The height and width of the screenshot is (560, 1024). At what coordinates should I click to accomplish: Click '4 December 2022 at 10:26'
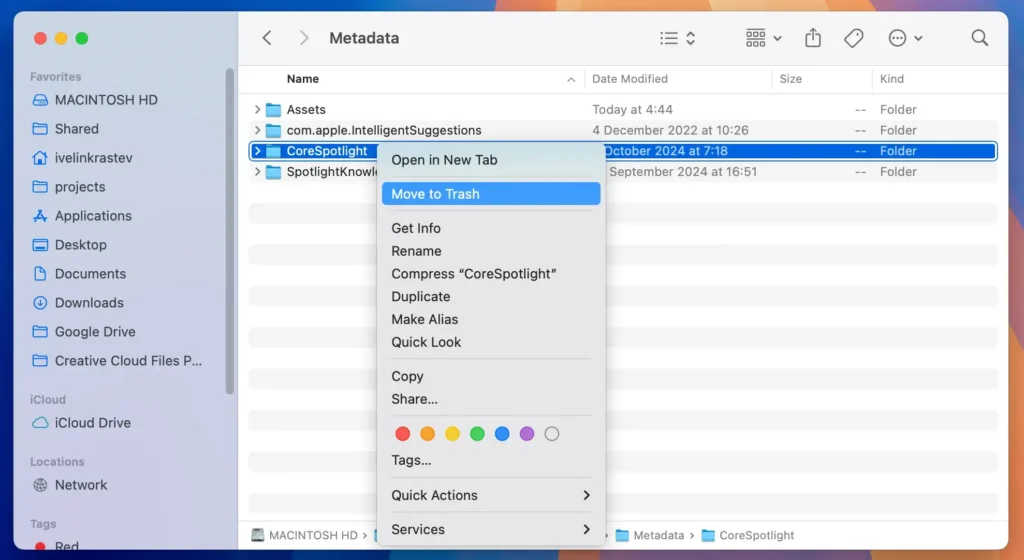point(670,131)
